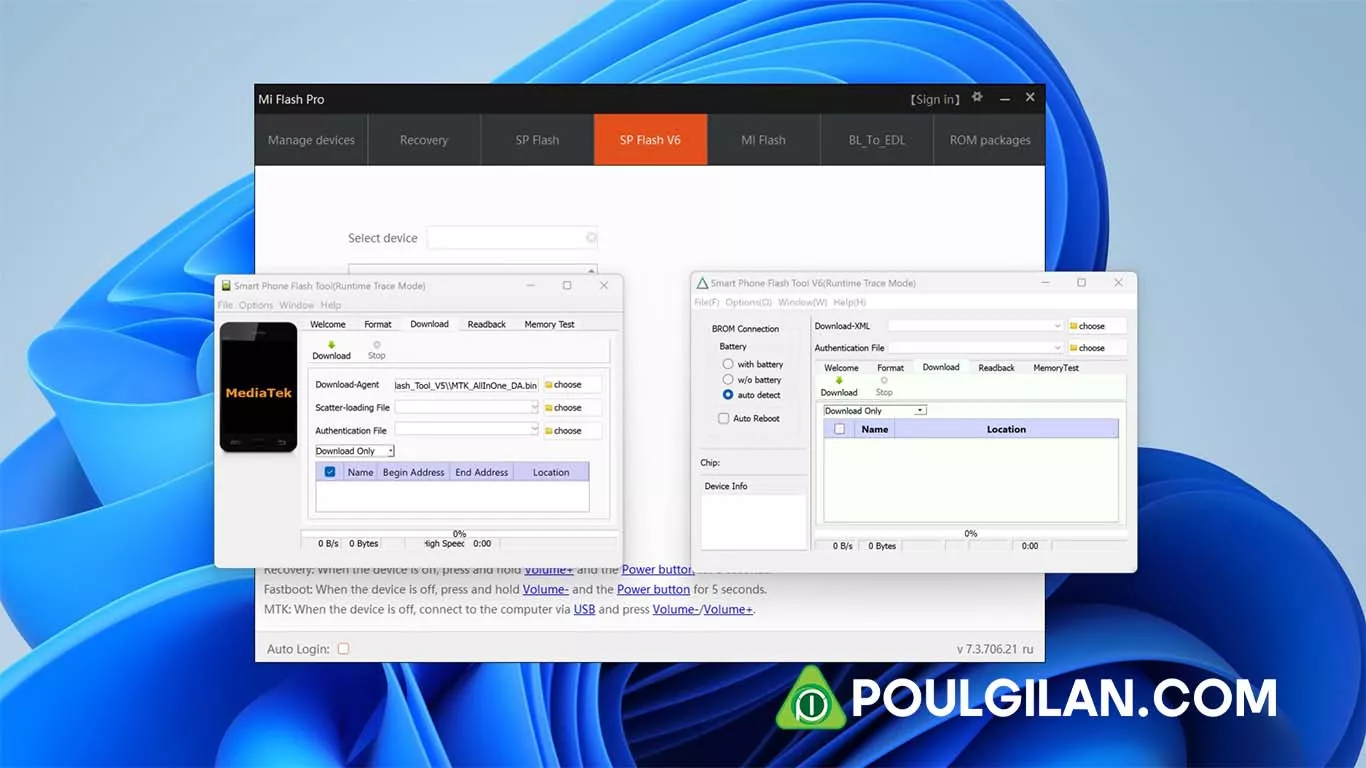Open Help(H) menu in Flash Tool V6

click(x=849, y=302)
